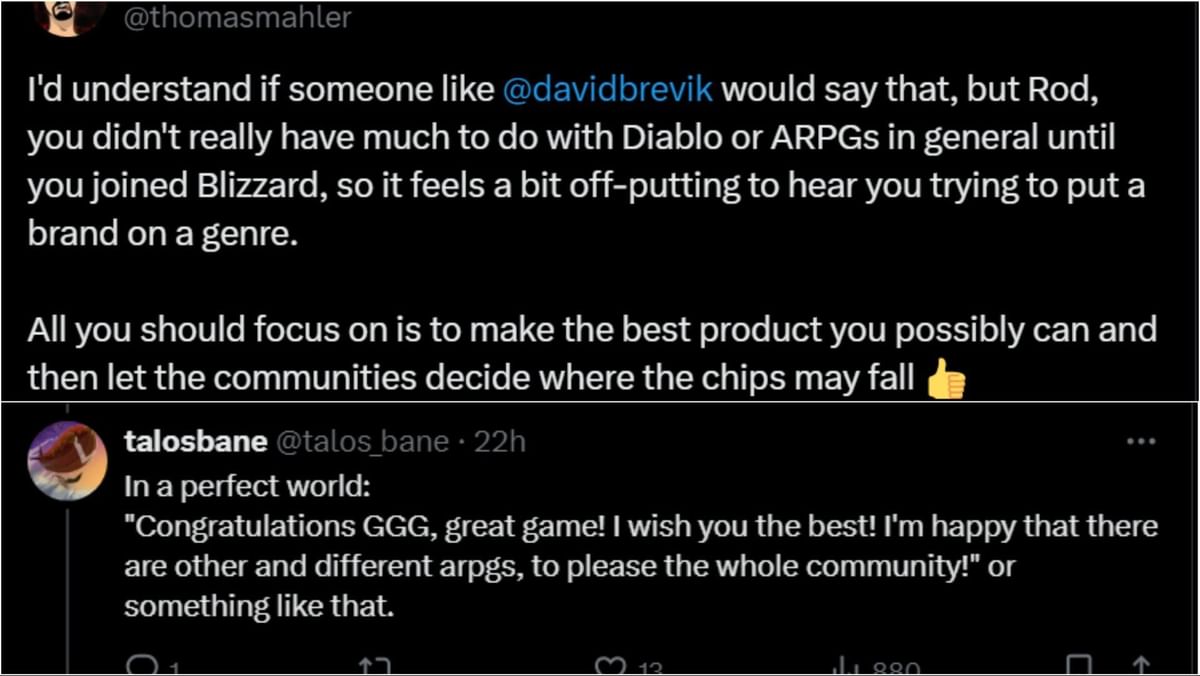Select the @thomasmahler handle
The height and width of the screenshot is (676, 1200).
click(x=237, y=16)
